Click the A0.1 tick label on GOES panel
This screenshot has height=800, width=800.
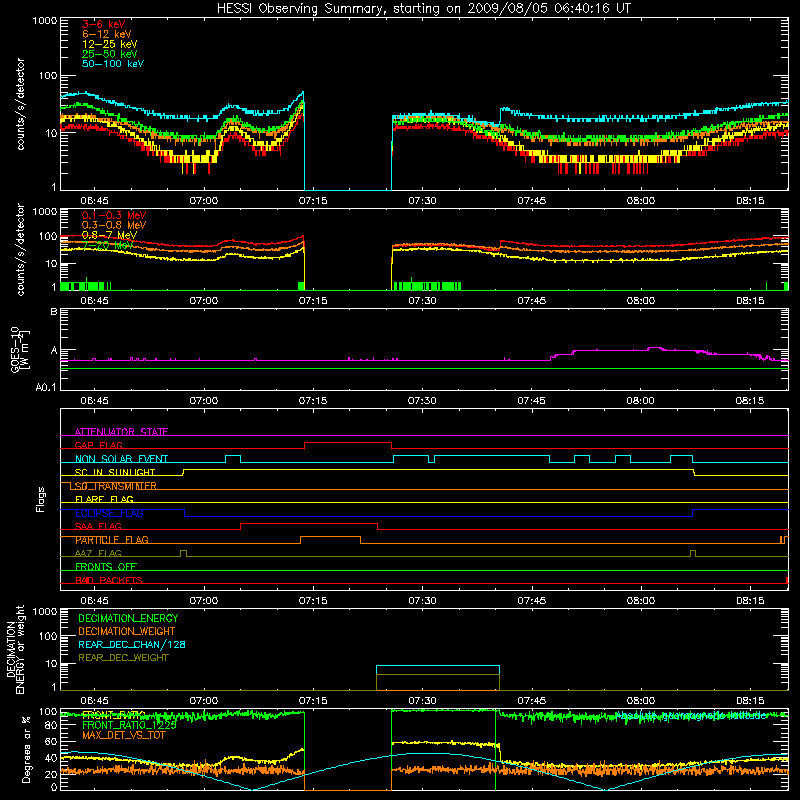(46, 387)
